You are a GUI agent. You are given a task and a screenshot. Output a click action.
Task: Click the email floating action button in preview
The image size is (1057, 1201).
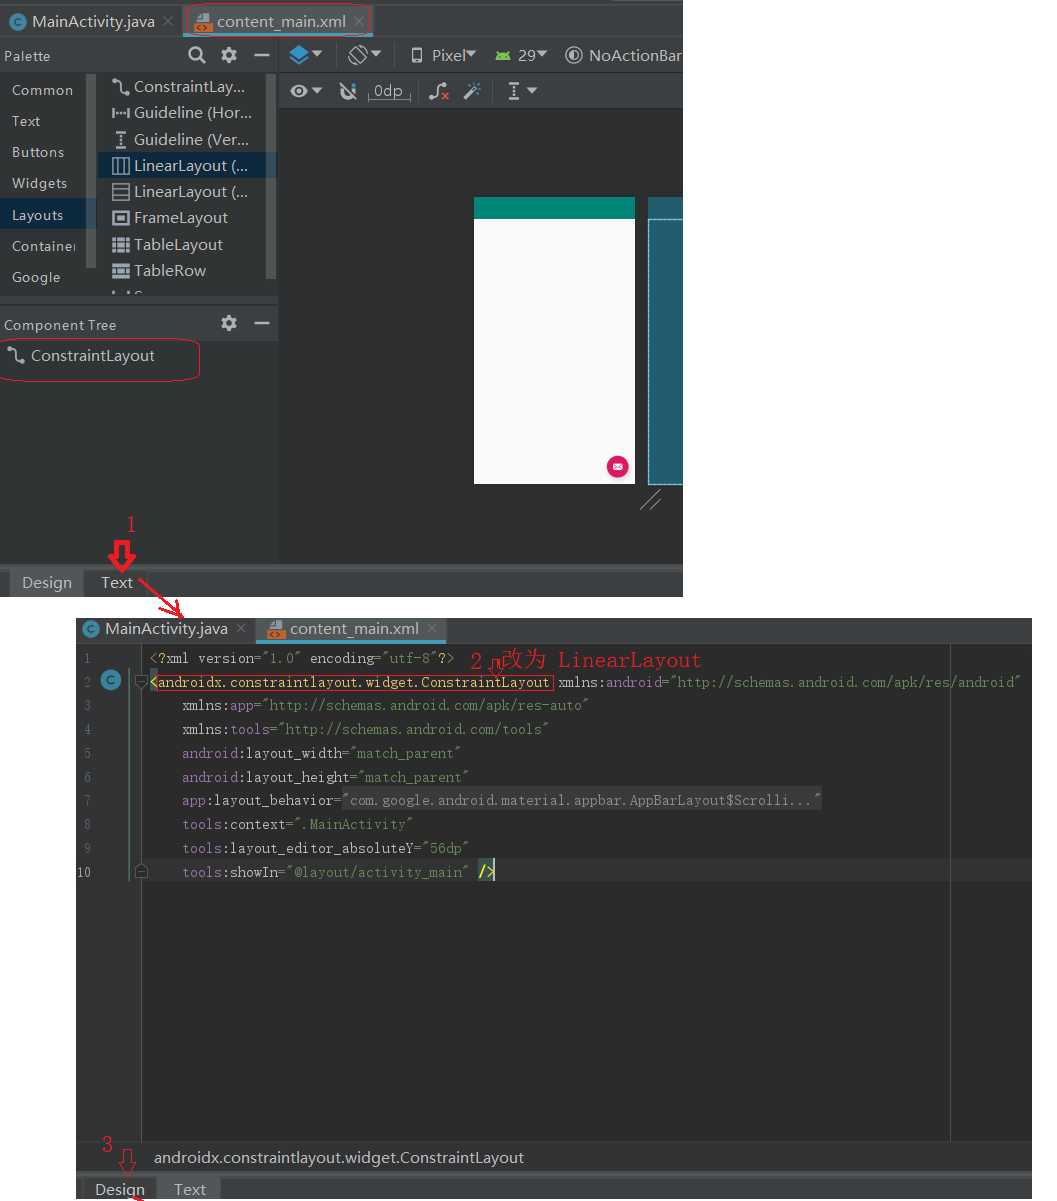[x=618, y=466]
